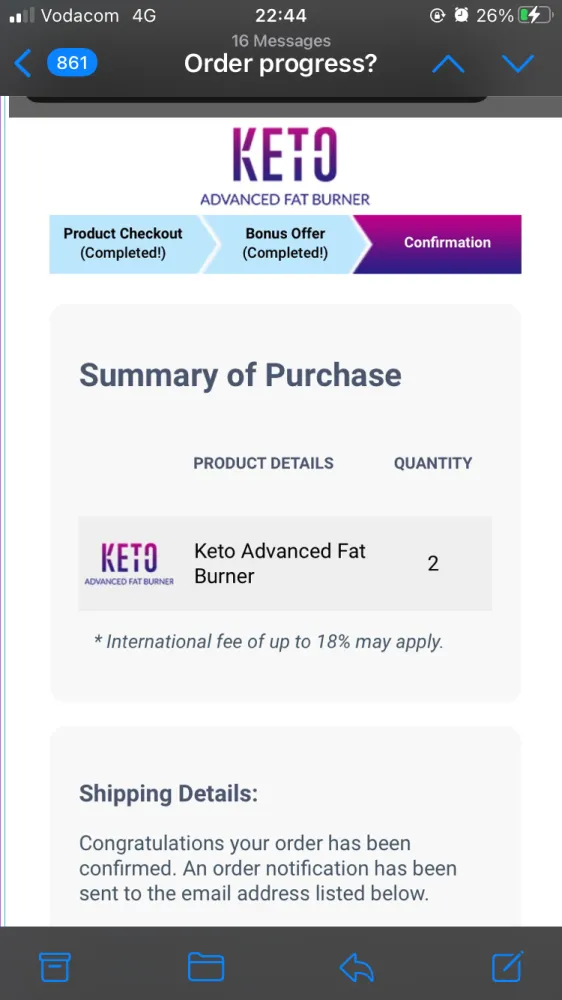The width and height of the screenshot is (562, 1000).
Task: Select the Confirmation step
Action: (447, 243)
